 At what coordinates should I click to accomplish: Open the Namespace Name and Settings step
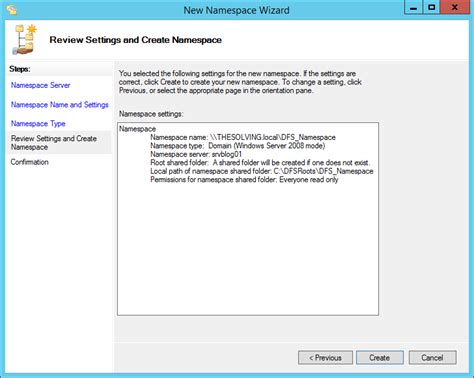[x=59, y=105]
